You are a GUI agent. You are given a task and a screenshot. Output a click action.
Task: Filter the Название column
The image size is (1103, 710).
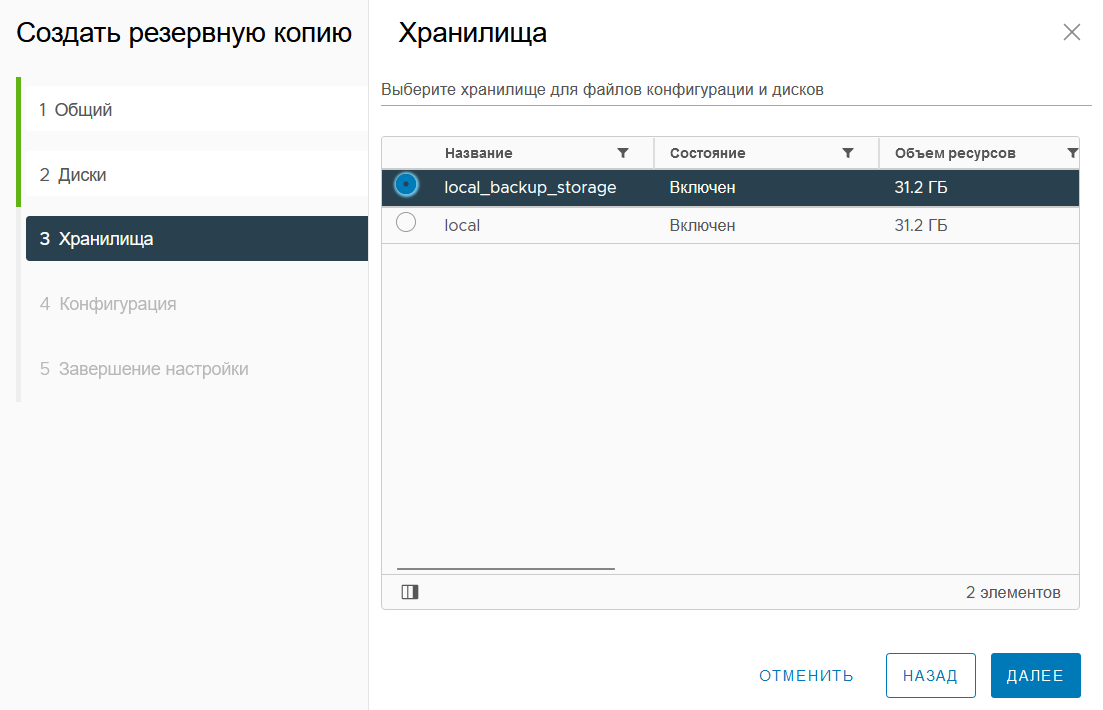tap(623, 153)
